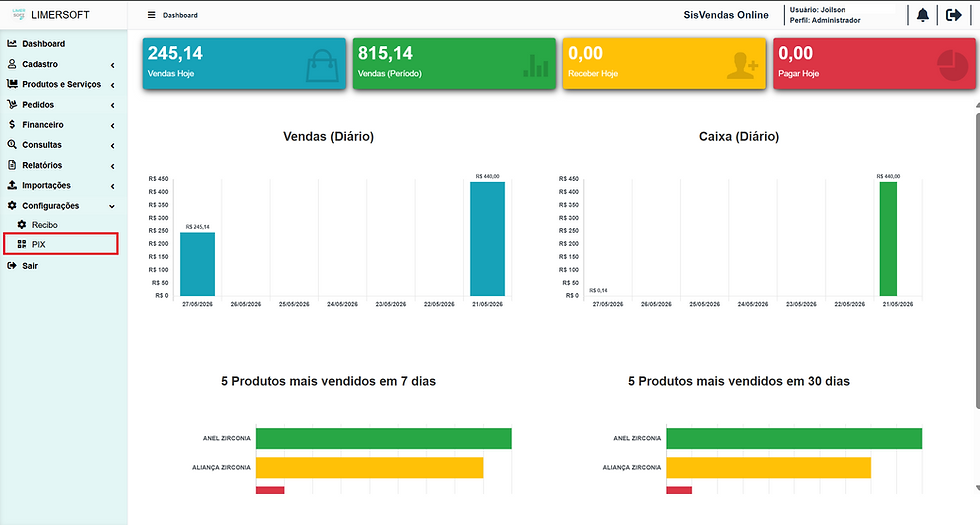980x525 pixels.
Task: Expand the Consultas submenu chevron
Action: point(112,146)
